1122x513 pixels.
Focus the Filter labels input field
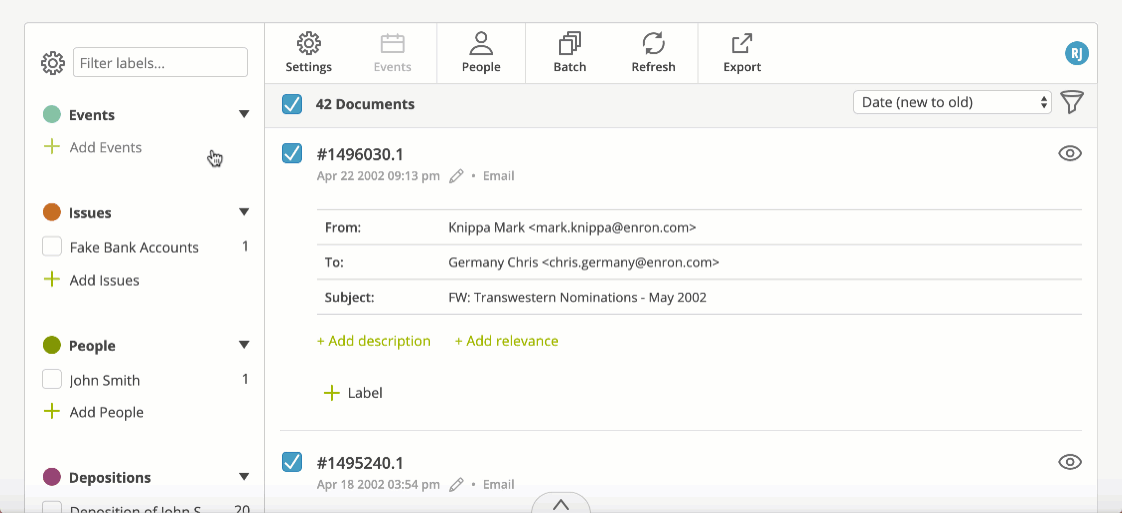click(160, 63)
